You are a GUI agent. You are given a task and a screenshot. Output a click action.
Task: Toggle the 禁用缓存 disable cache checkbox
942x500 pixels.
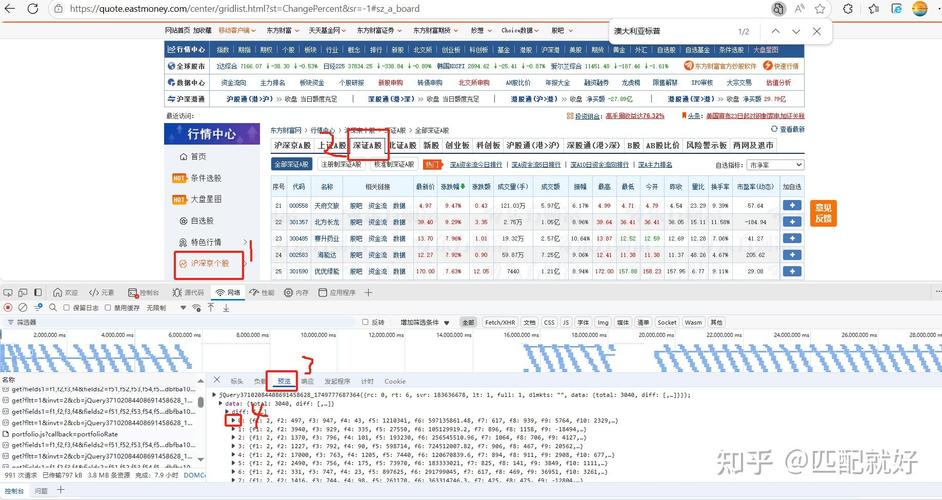coord(108,308)
